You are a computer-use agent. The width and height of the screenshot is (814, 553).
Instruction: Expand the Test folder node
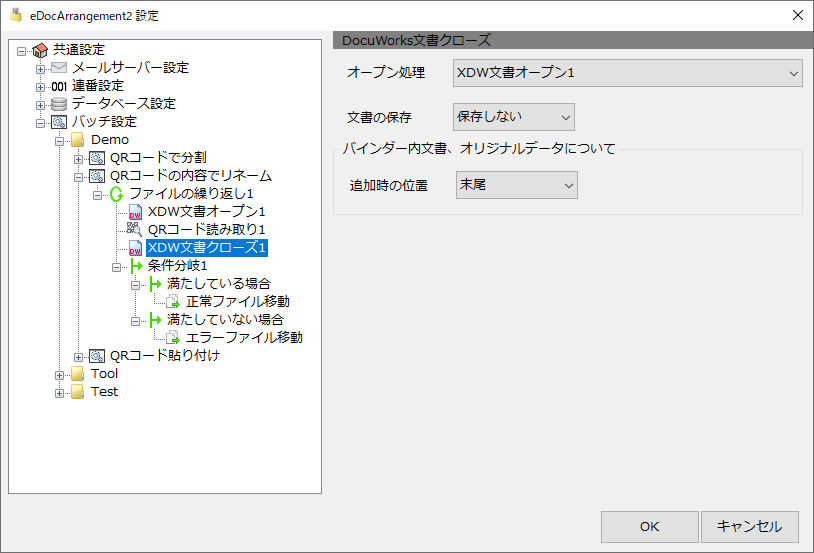(x=59, y=394)
